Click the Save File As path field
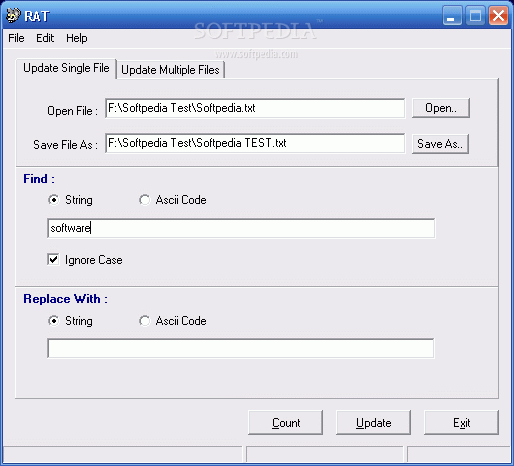Screen dimensions: 514x466 point(255,143)
